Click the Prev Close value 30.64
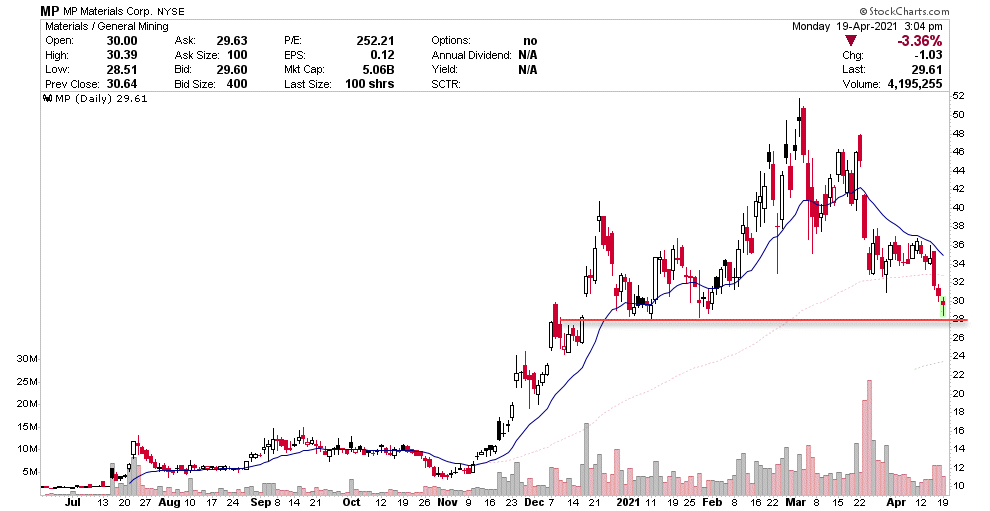The height and width of the screenshot is (511, 990). pos(122,84)
